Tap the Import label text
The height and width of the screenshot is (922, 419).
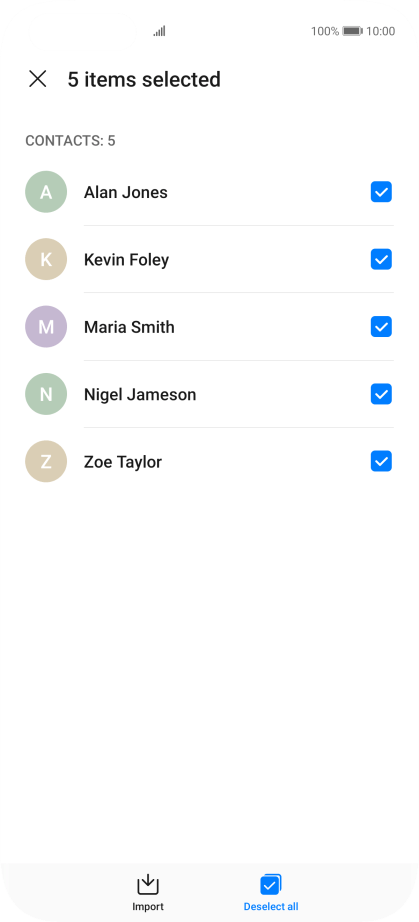[x=148, y=907]
